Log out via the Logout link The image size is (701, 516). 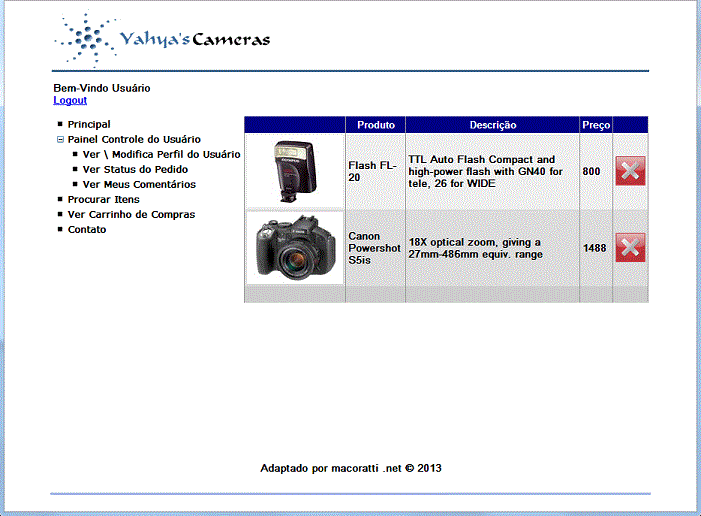[70, 100]
